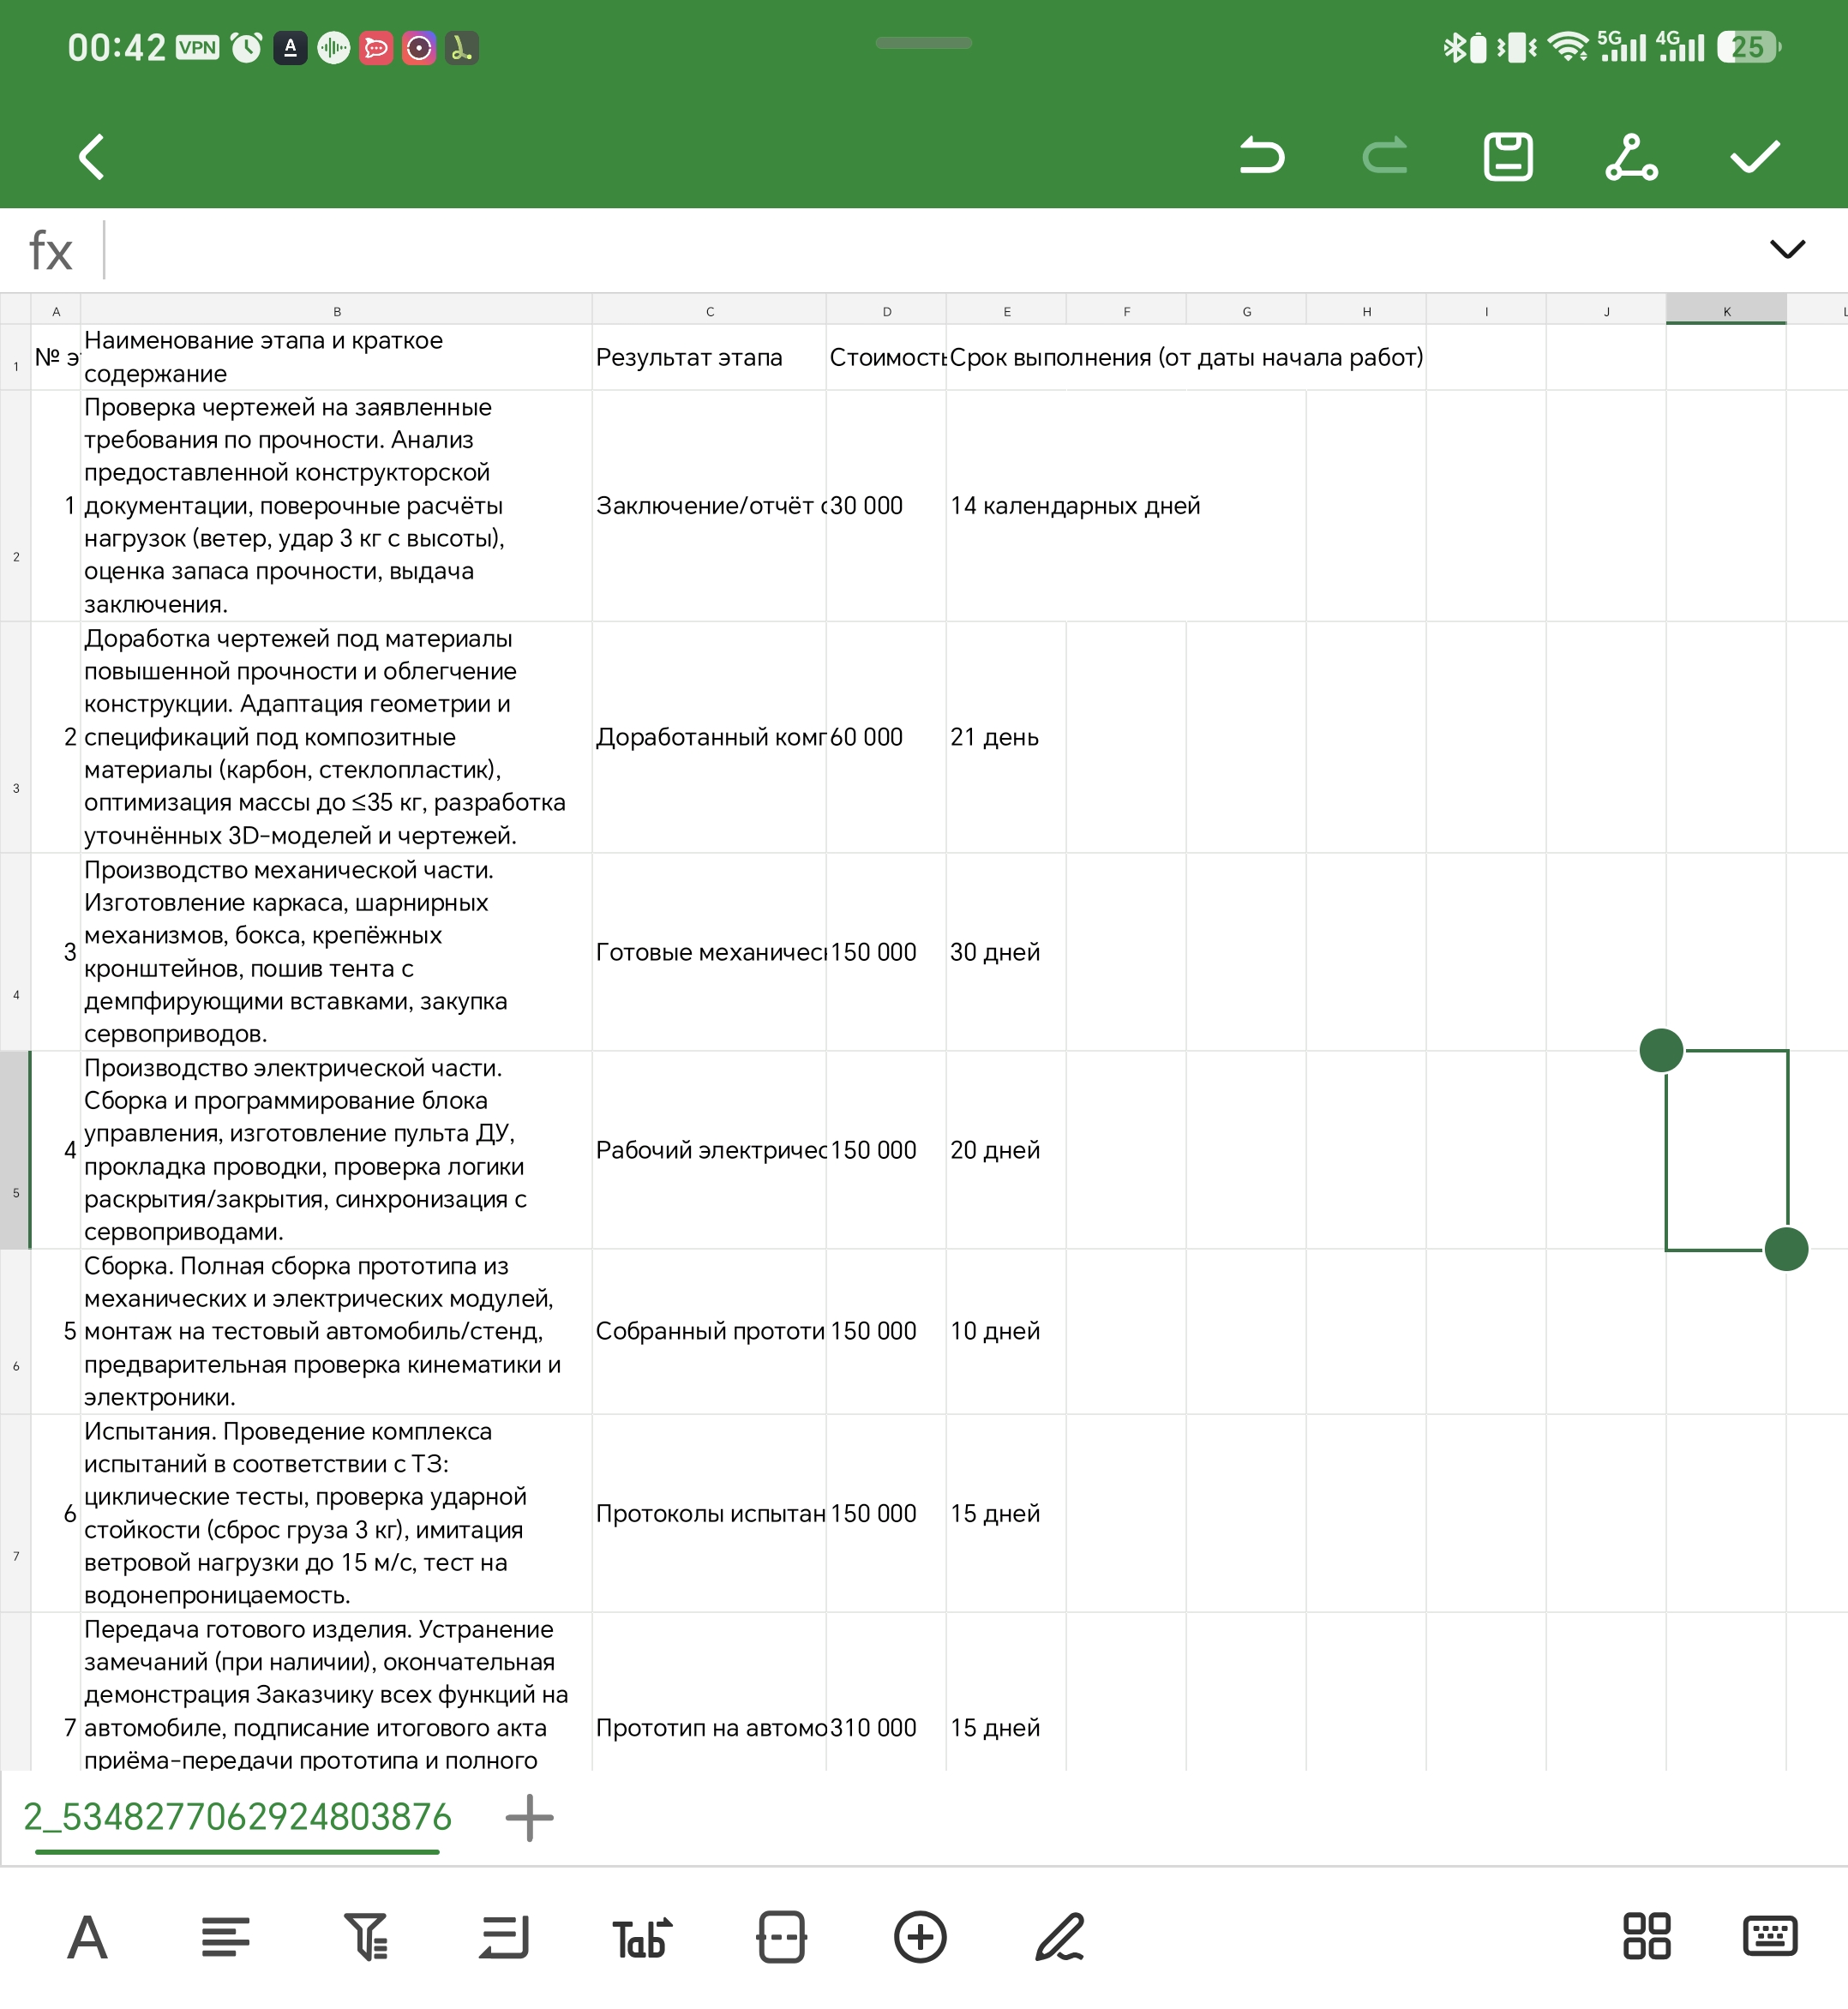
Task: Open the alignment tool in bottom toolbar
Action: click(226, 1937)
